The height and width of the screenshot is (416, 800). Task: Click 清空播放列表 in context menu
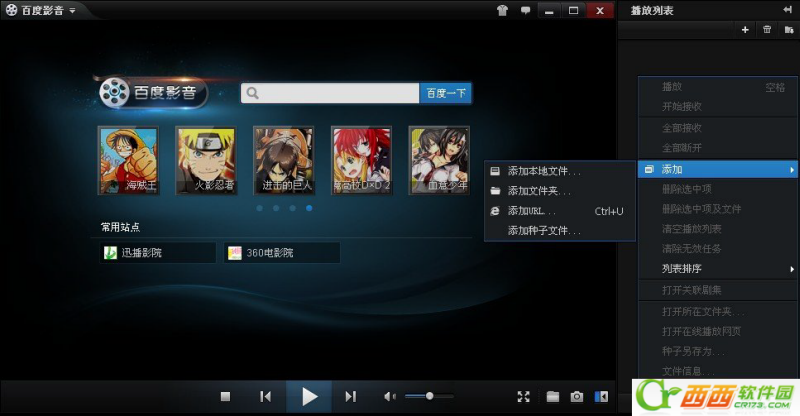coord(717,229)
